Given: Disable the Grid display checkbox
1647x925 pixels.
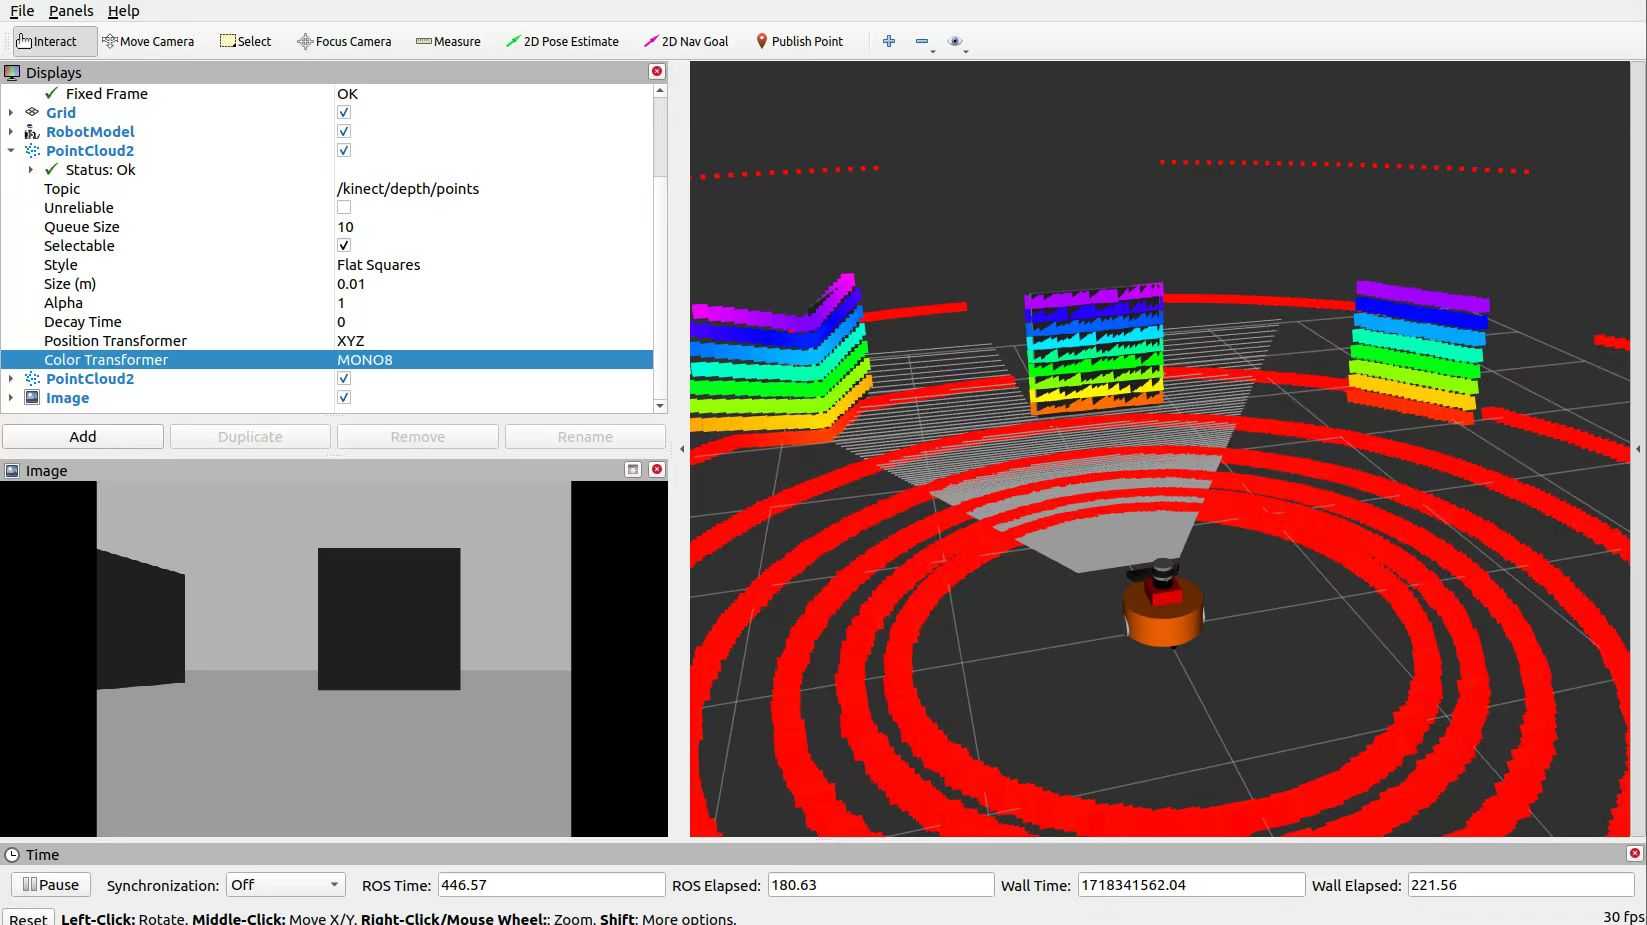Looking at the screenshot, I should (x=344, y=113).
